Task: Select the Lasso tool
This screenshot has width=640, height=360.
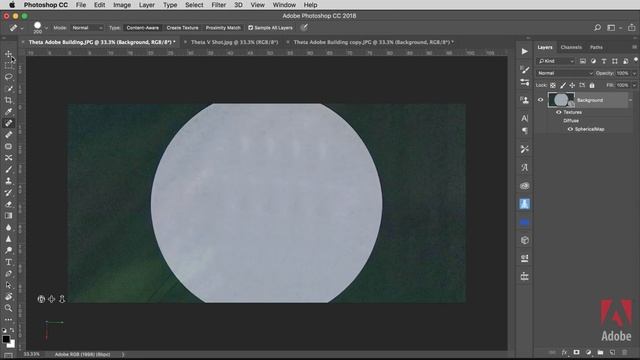Action: [x=8, y=77]
